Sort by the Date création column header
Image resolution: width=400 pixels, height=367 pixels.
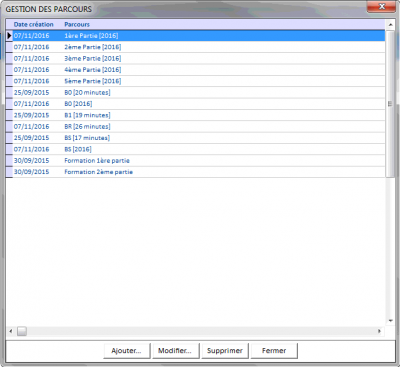33,24
